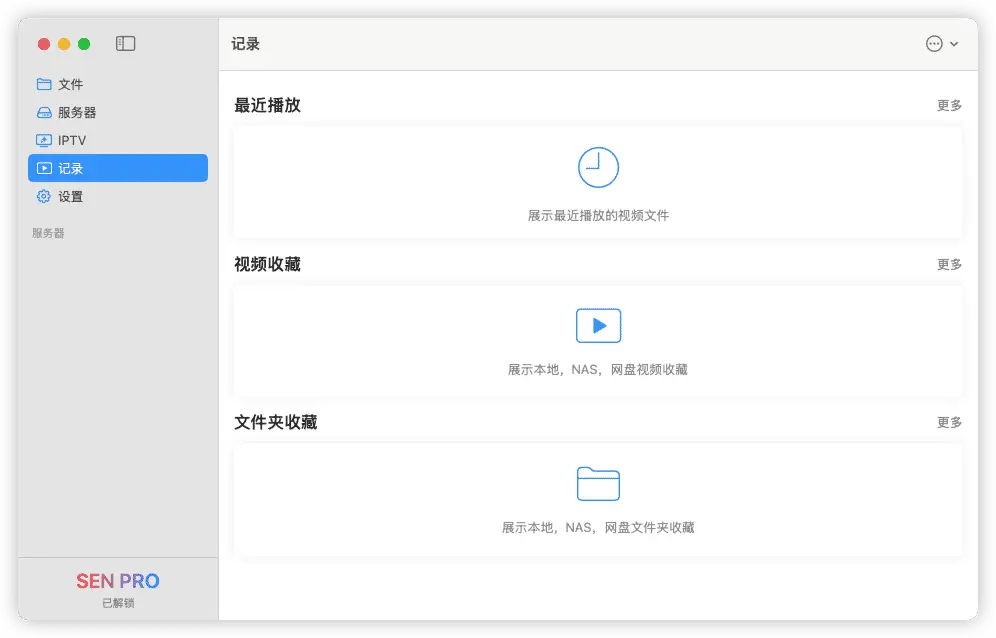Image resolution: width=996 pixels, height=638 pixels.
Task: Expand the chevron next to the ellipsis button
Action: click(953, 43)
